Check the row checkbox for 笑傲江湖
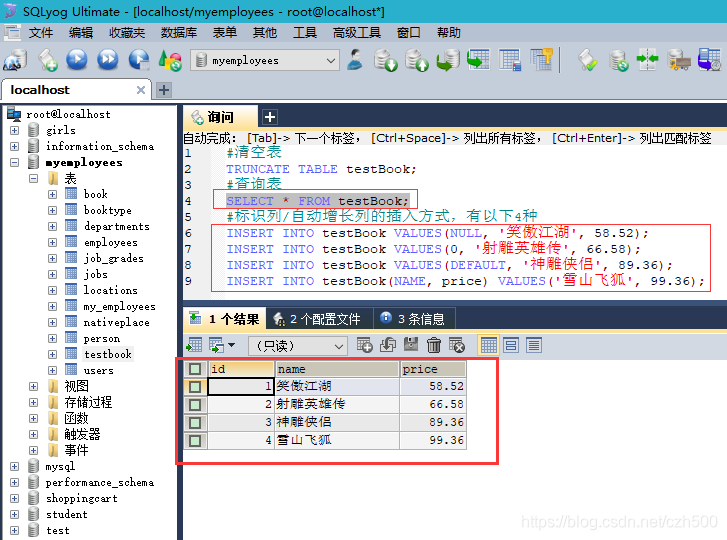 point(195,387)
